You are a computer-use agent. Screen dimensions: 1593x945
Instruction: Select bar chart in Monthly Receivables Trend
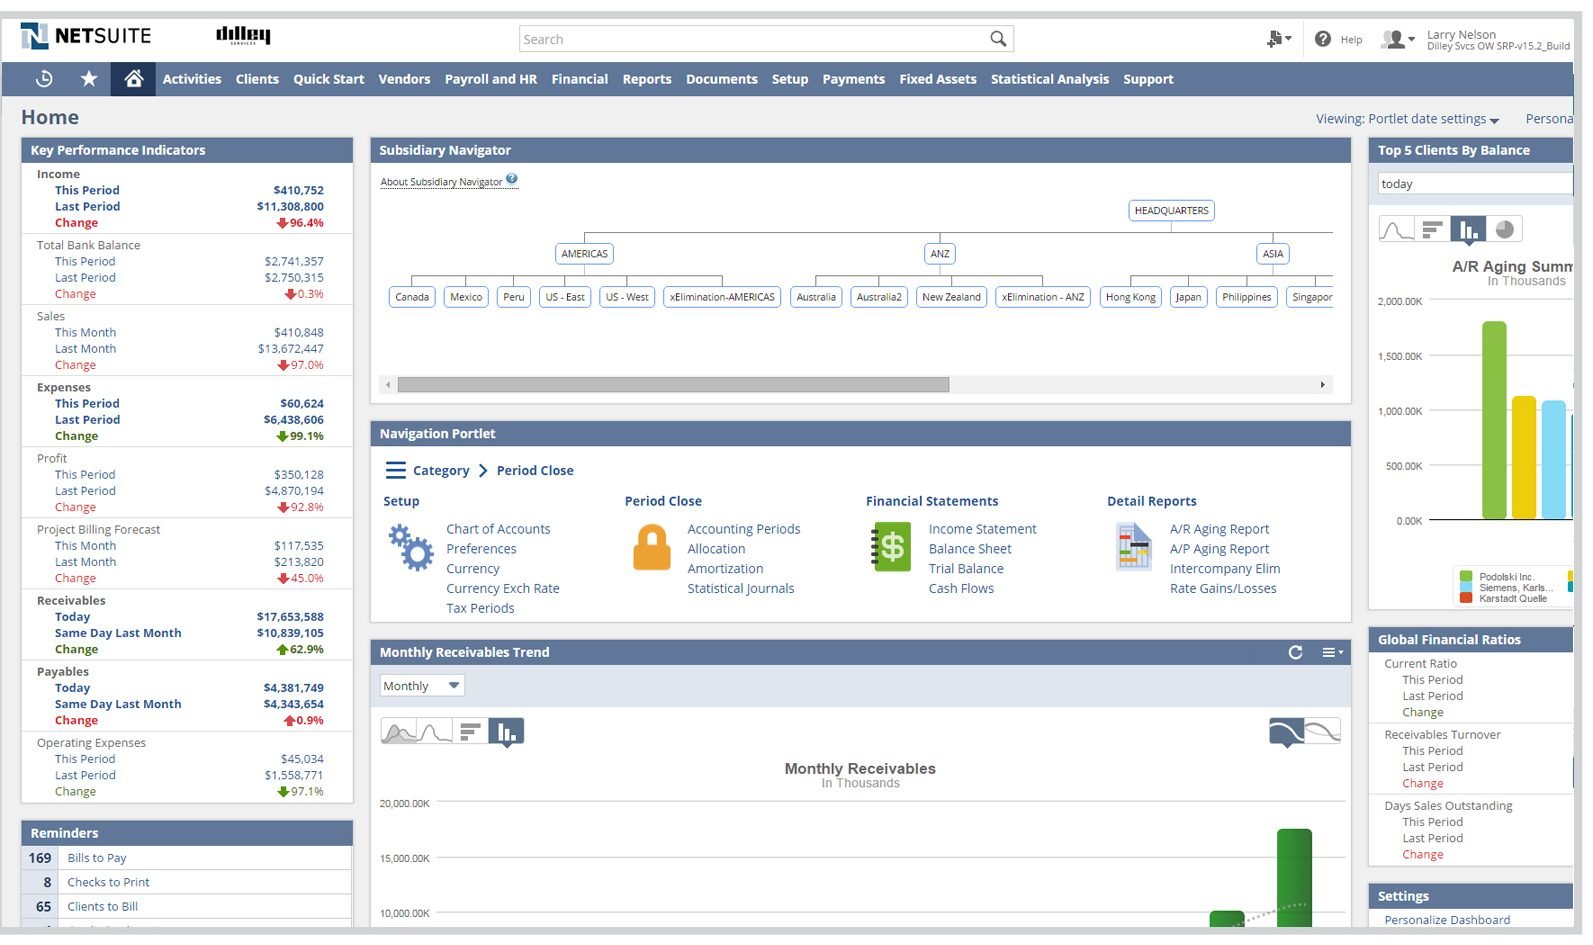tap(470, 733)
